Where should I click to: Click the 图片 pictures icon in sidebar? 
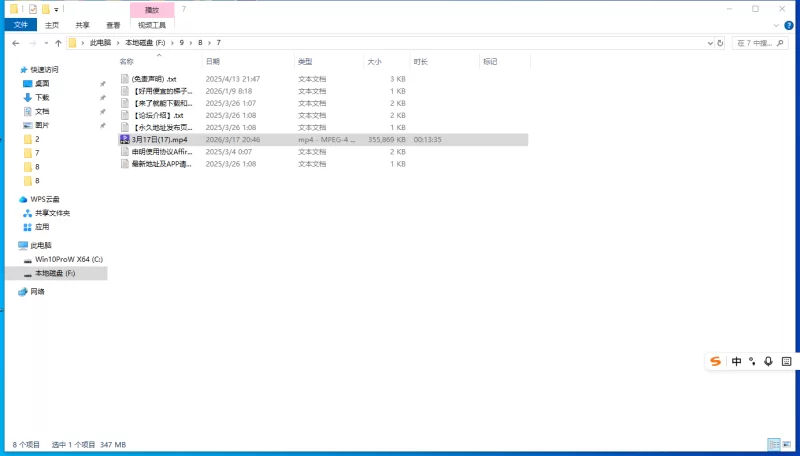(28, 125)
